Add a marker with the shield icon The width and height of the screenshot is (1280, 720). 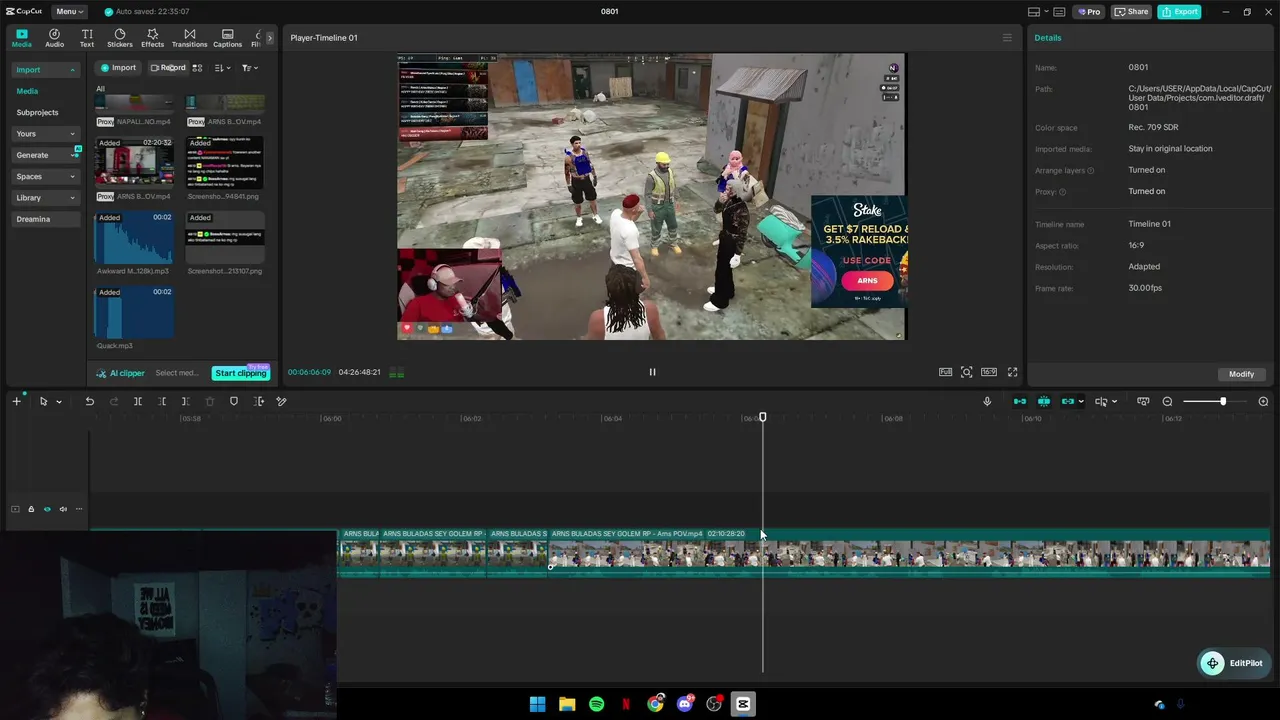[x=234, y=401]
